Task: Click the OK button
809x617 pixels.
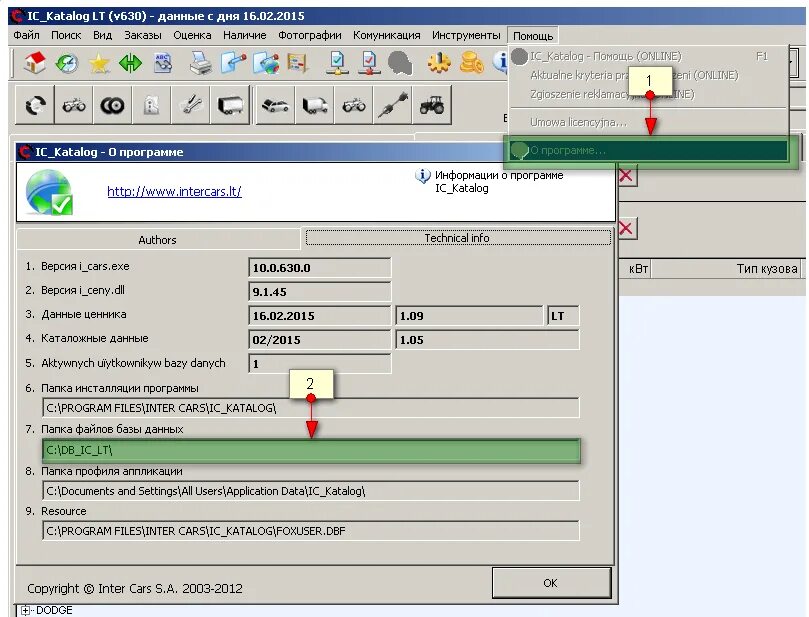Action: pyautogui.click(x=552, y=583)
